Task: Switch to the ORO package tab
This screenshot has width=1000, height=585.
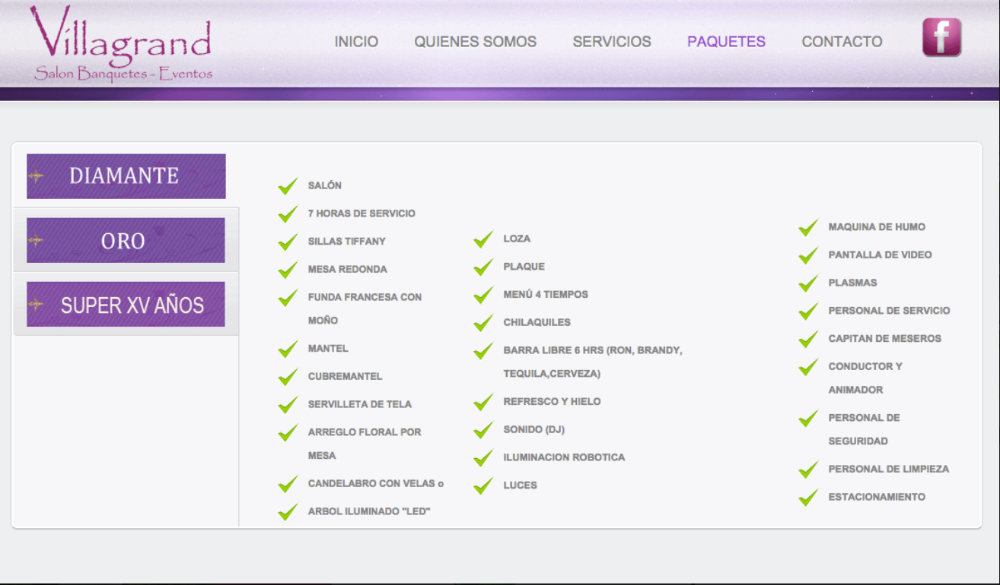Action: (x=126, y=241)
